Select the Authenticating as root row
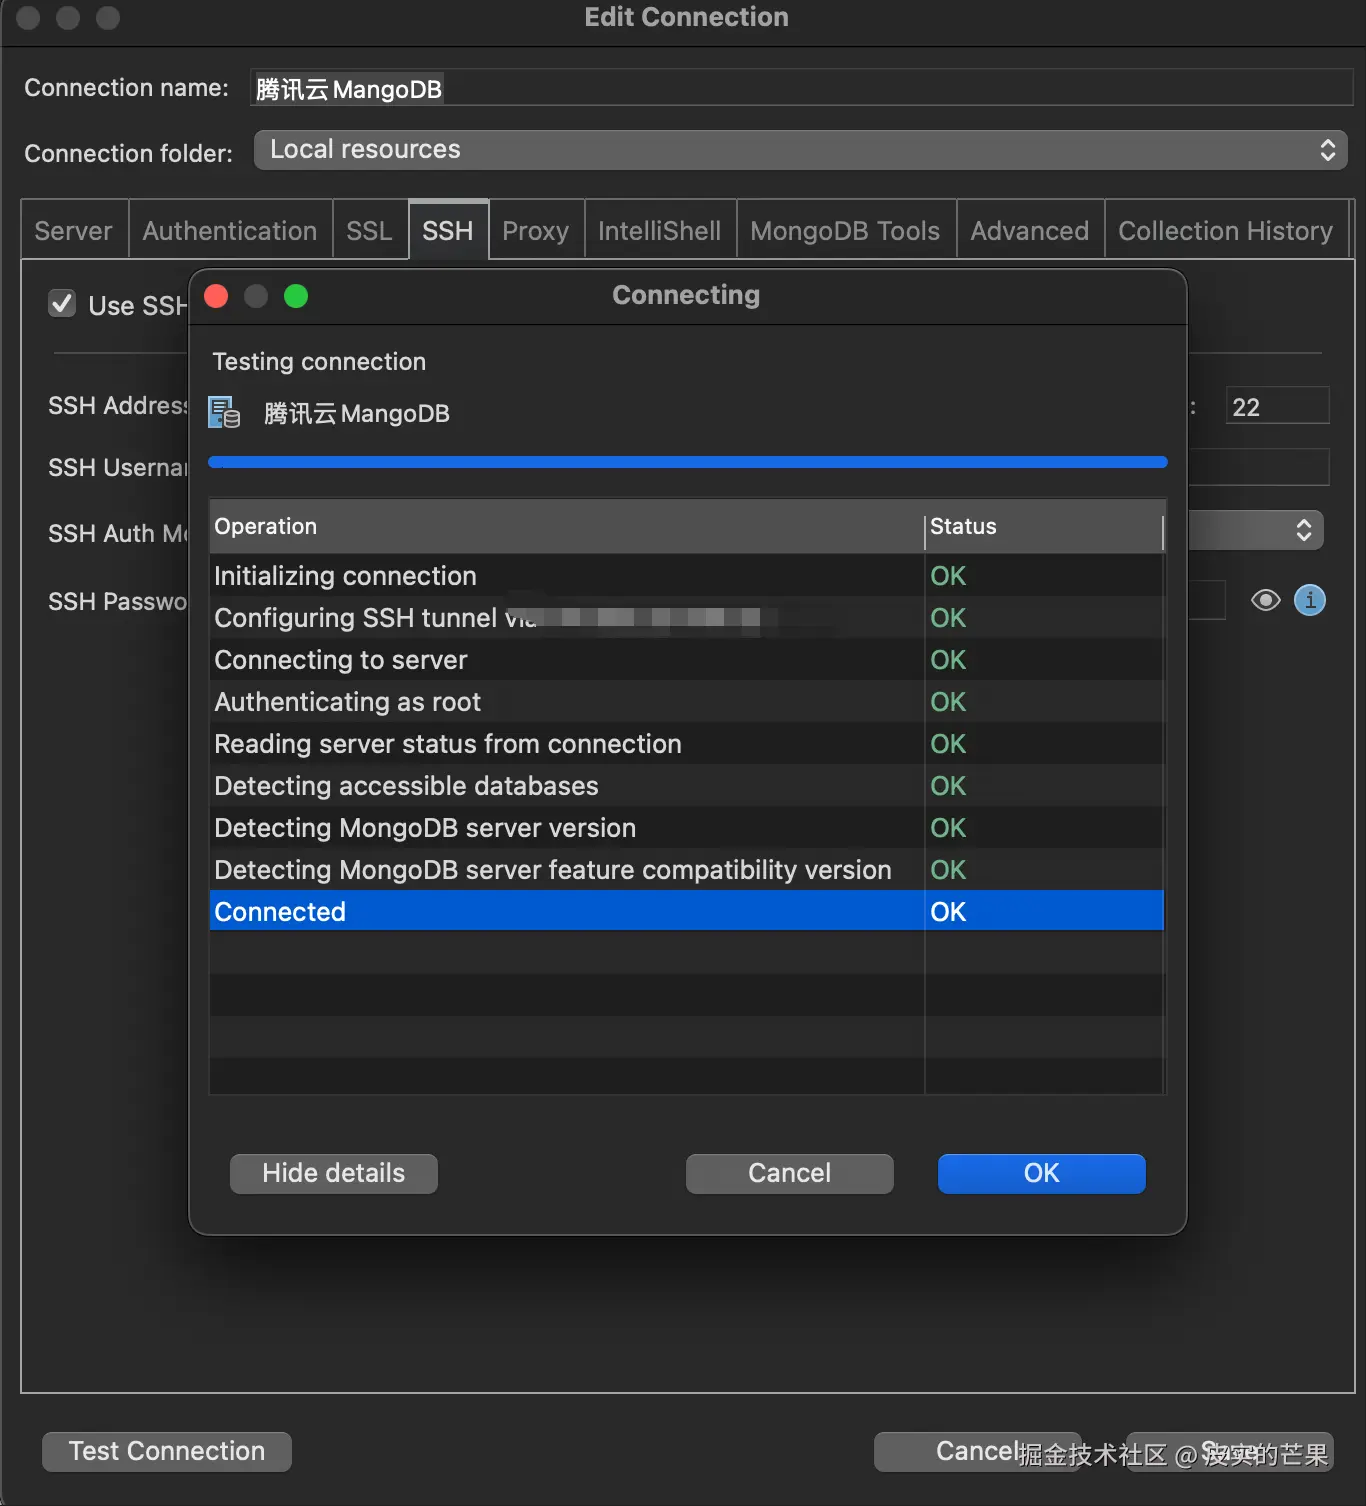This screenshot has width=1366, height=1506. click(x=687, y=702)
